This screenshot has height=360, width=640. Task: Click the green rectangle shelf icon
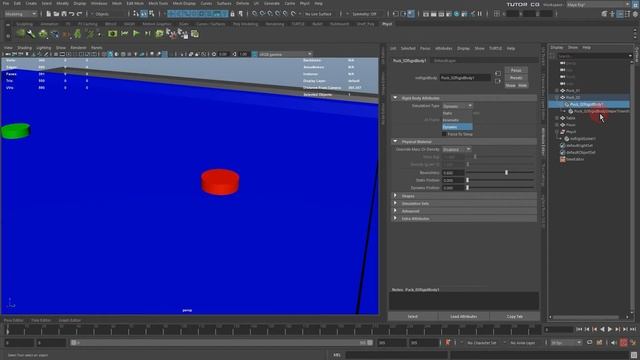pos(113,34)
